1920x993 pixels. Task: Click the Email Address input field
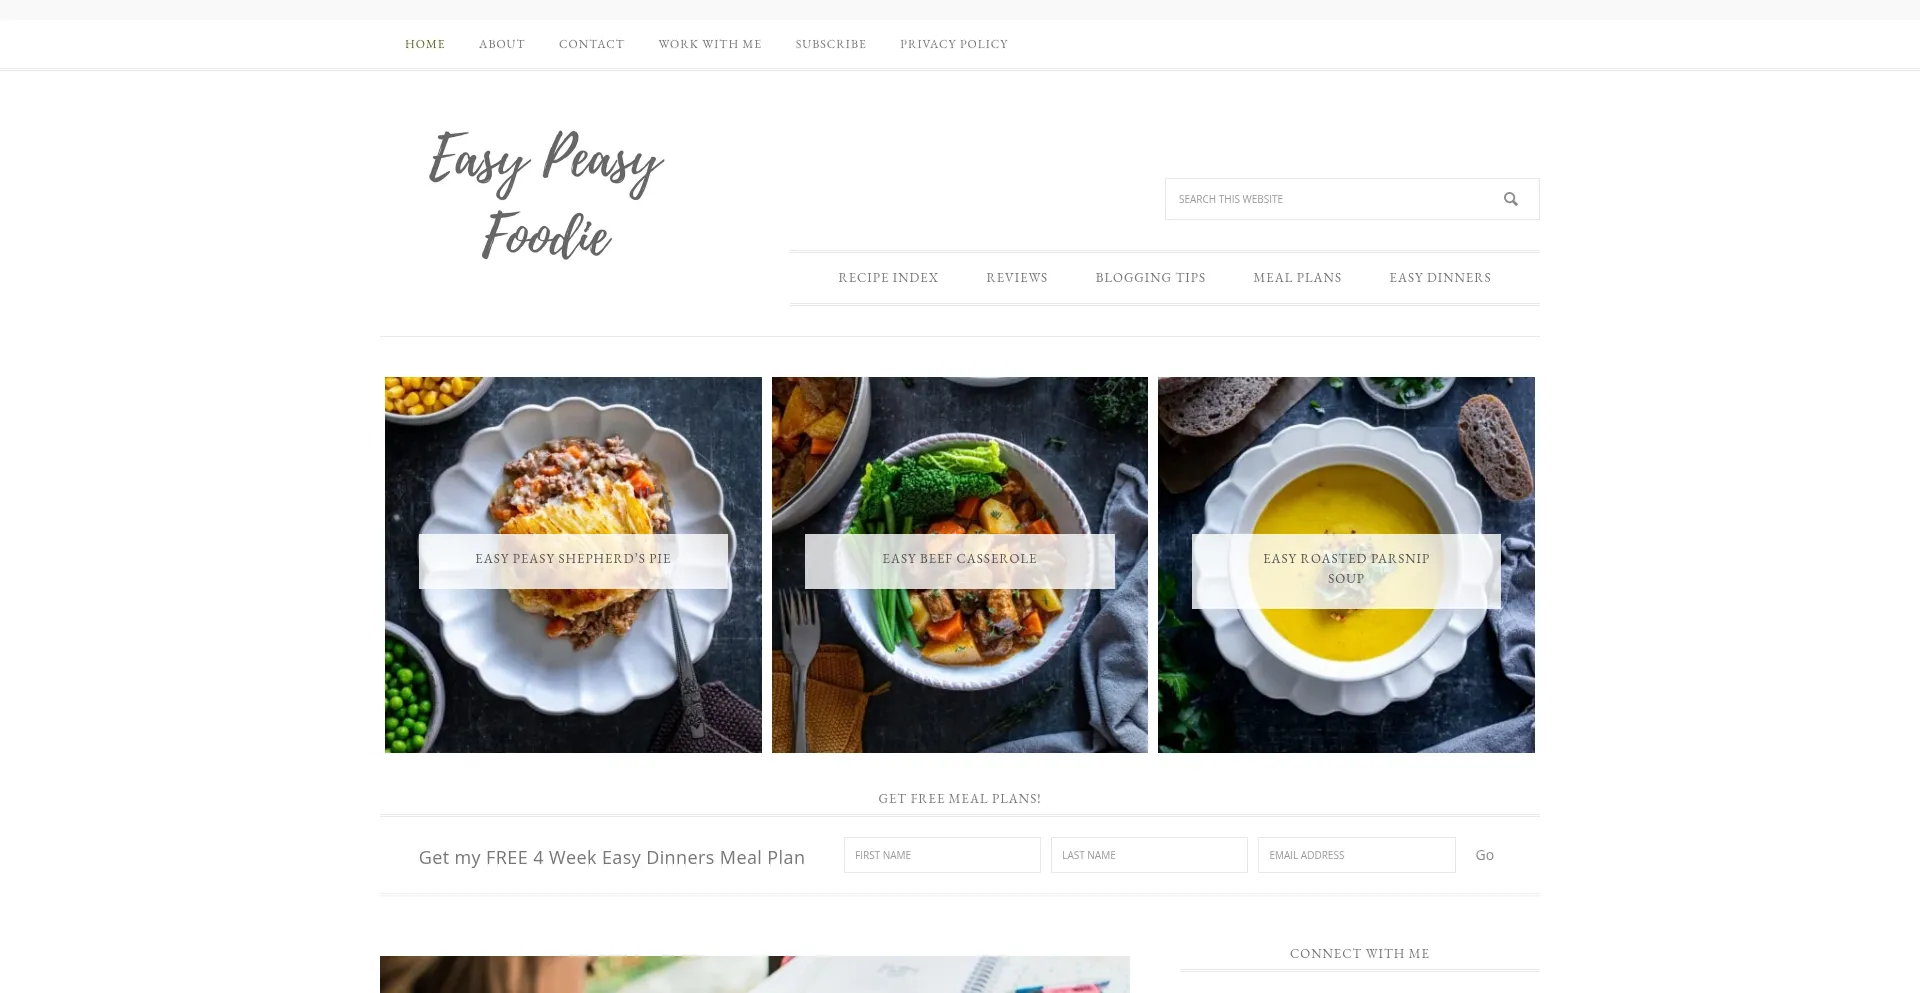(x=1356, y=855)
